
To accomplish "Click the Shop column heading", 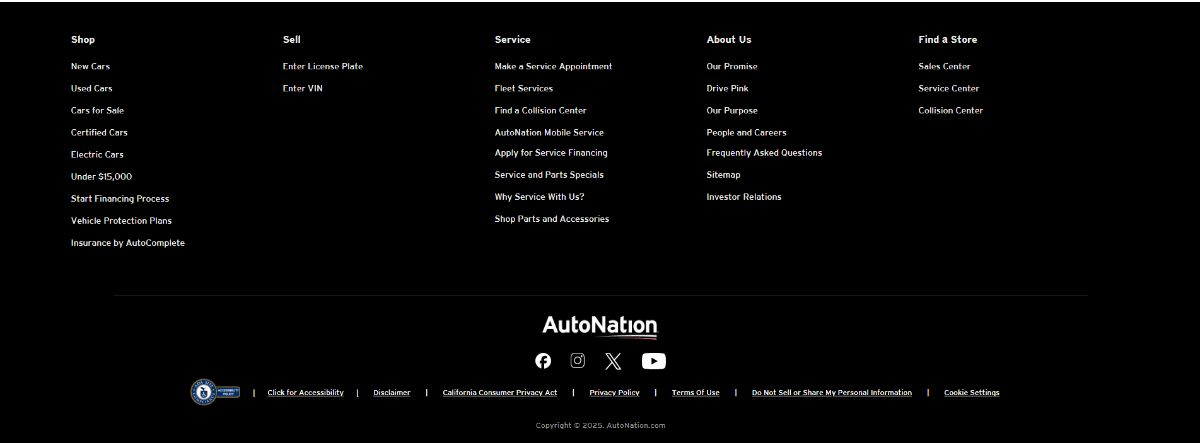I will click(83, 40).
